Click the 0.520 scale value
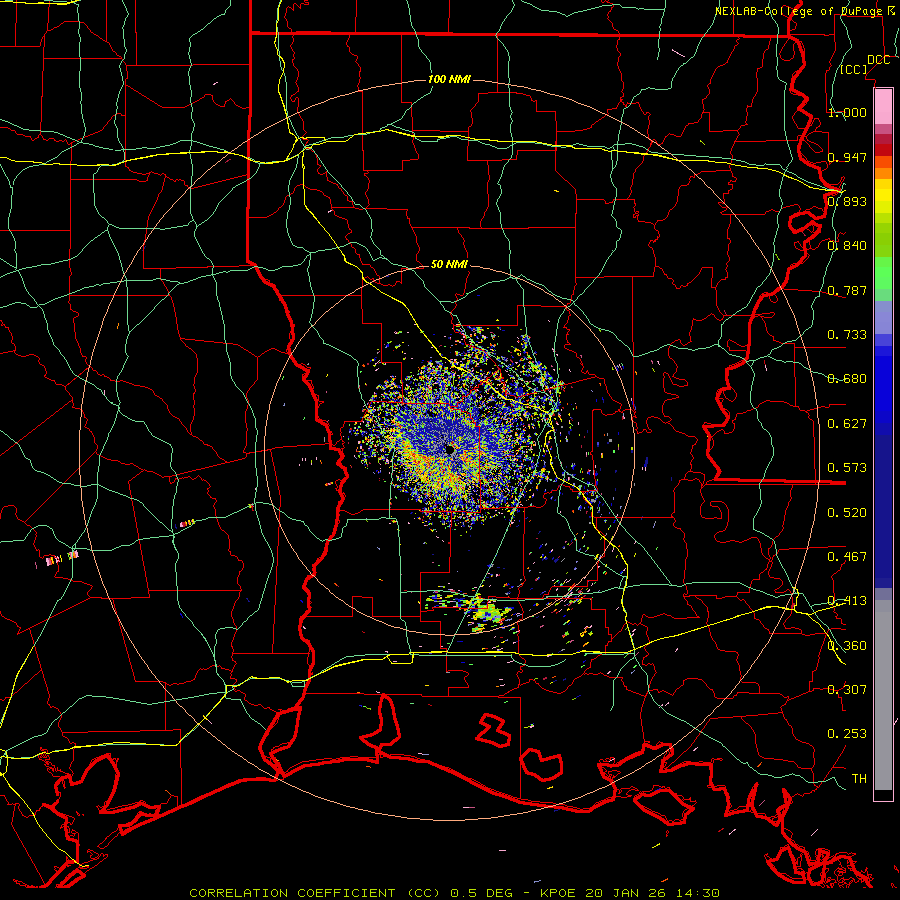The width and height of the screenshot is (900, 900). 847,513
